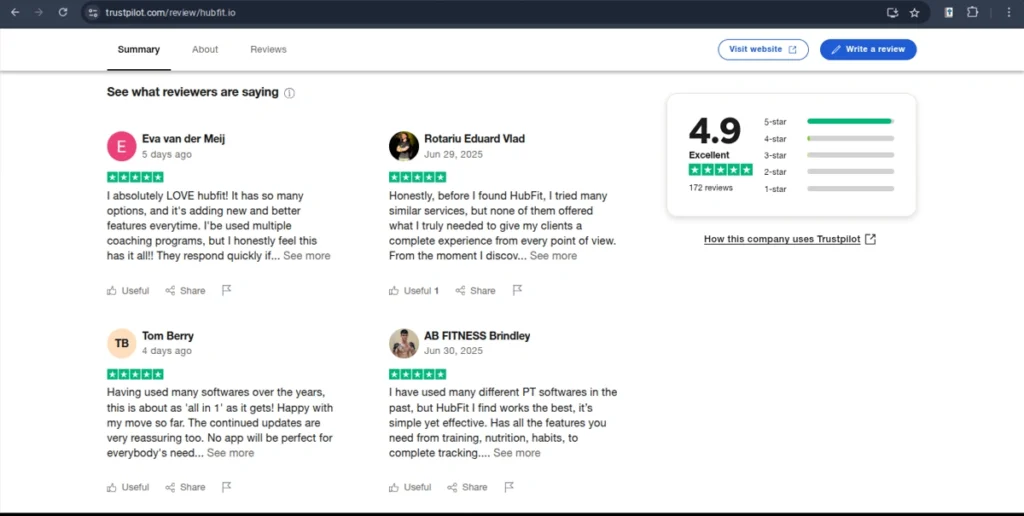Click the browser forward arrow
This screenshot has width=1024, height=516.
(39, 12)
